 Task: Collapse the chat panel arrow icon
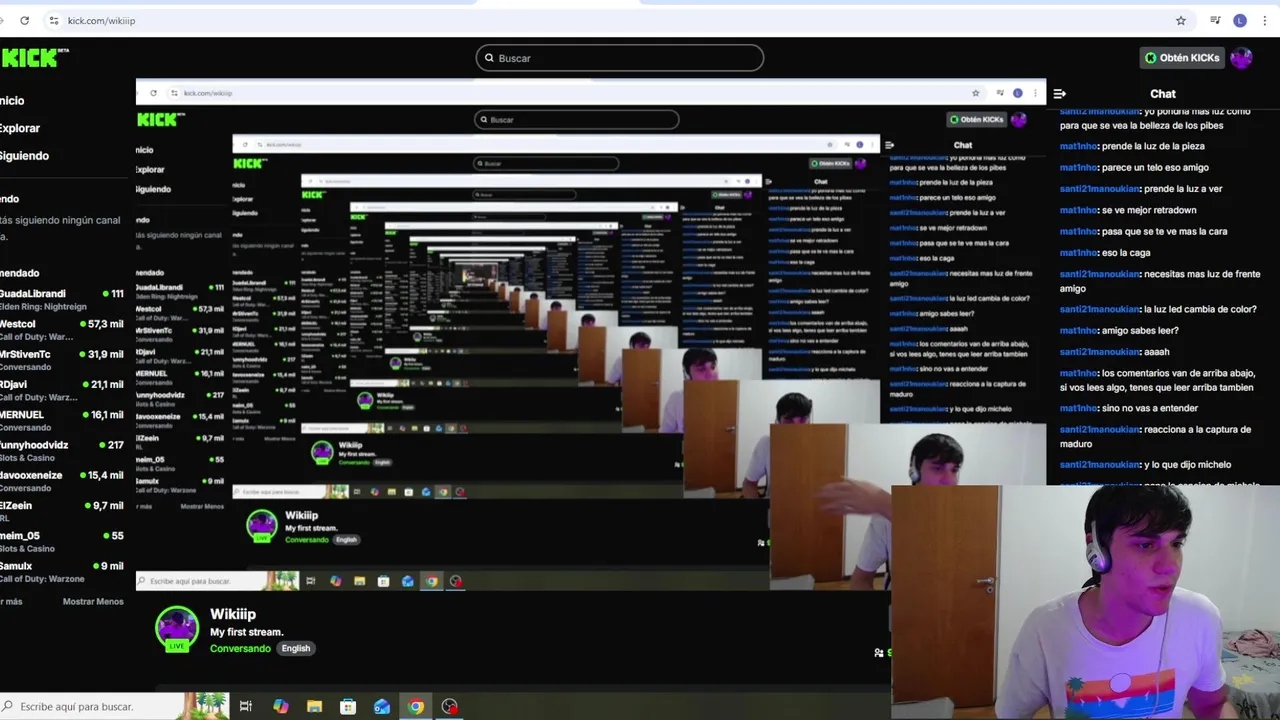tap(1060, 94)
